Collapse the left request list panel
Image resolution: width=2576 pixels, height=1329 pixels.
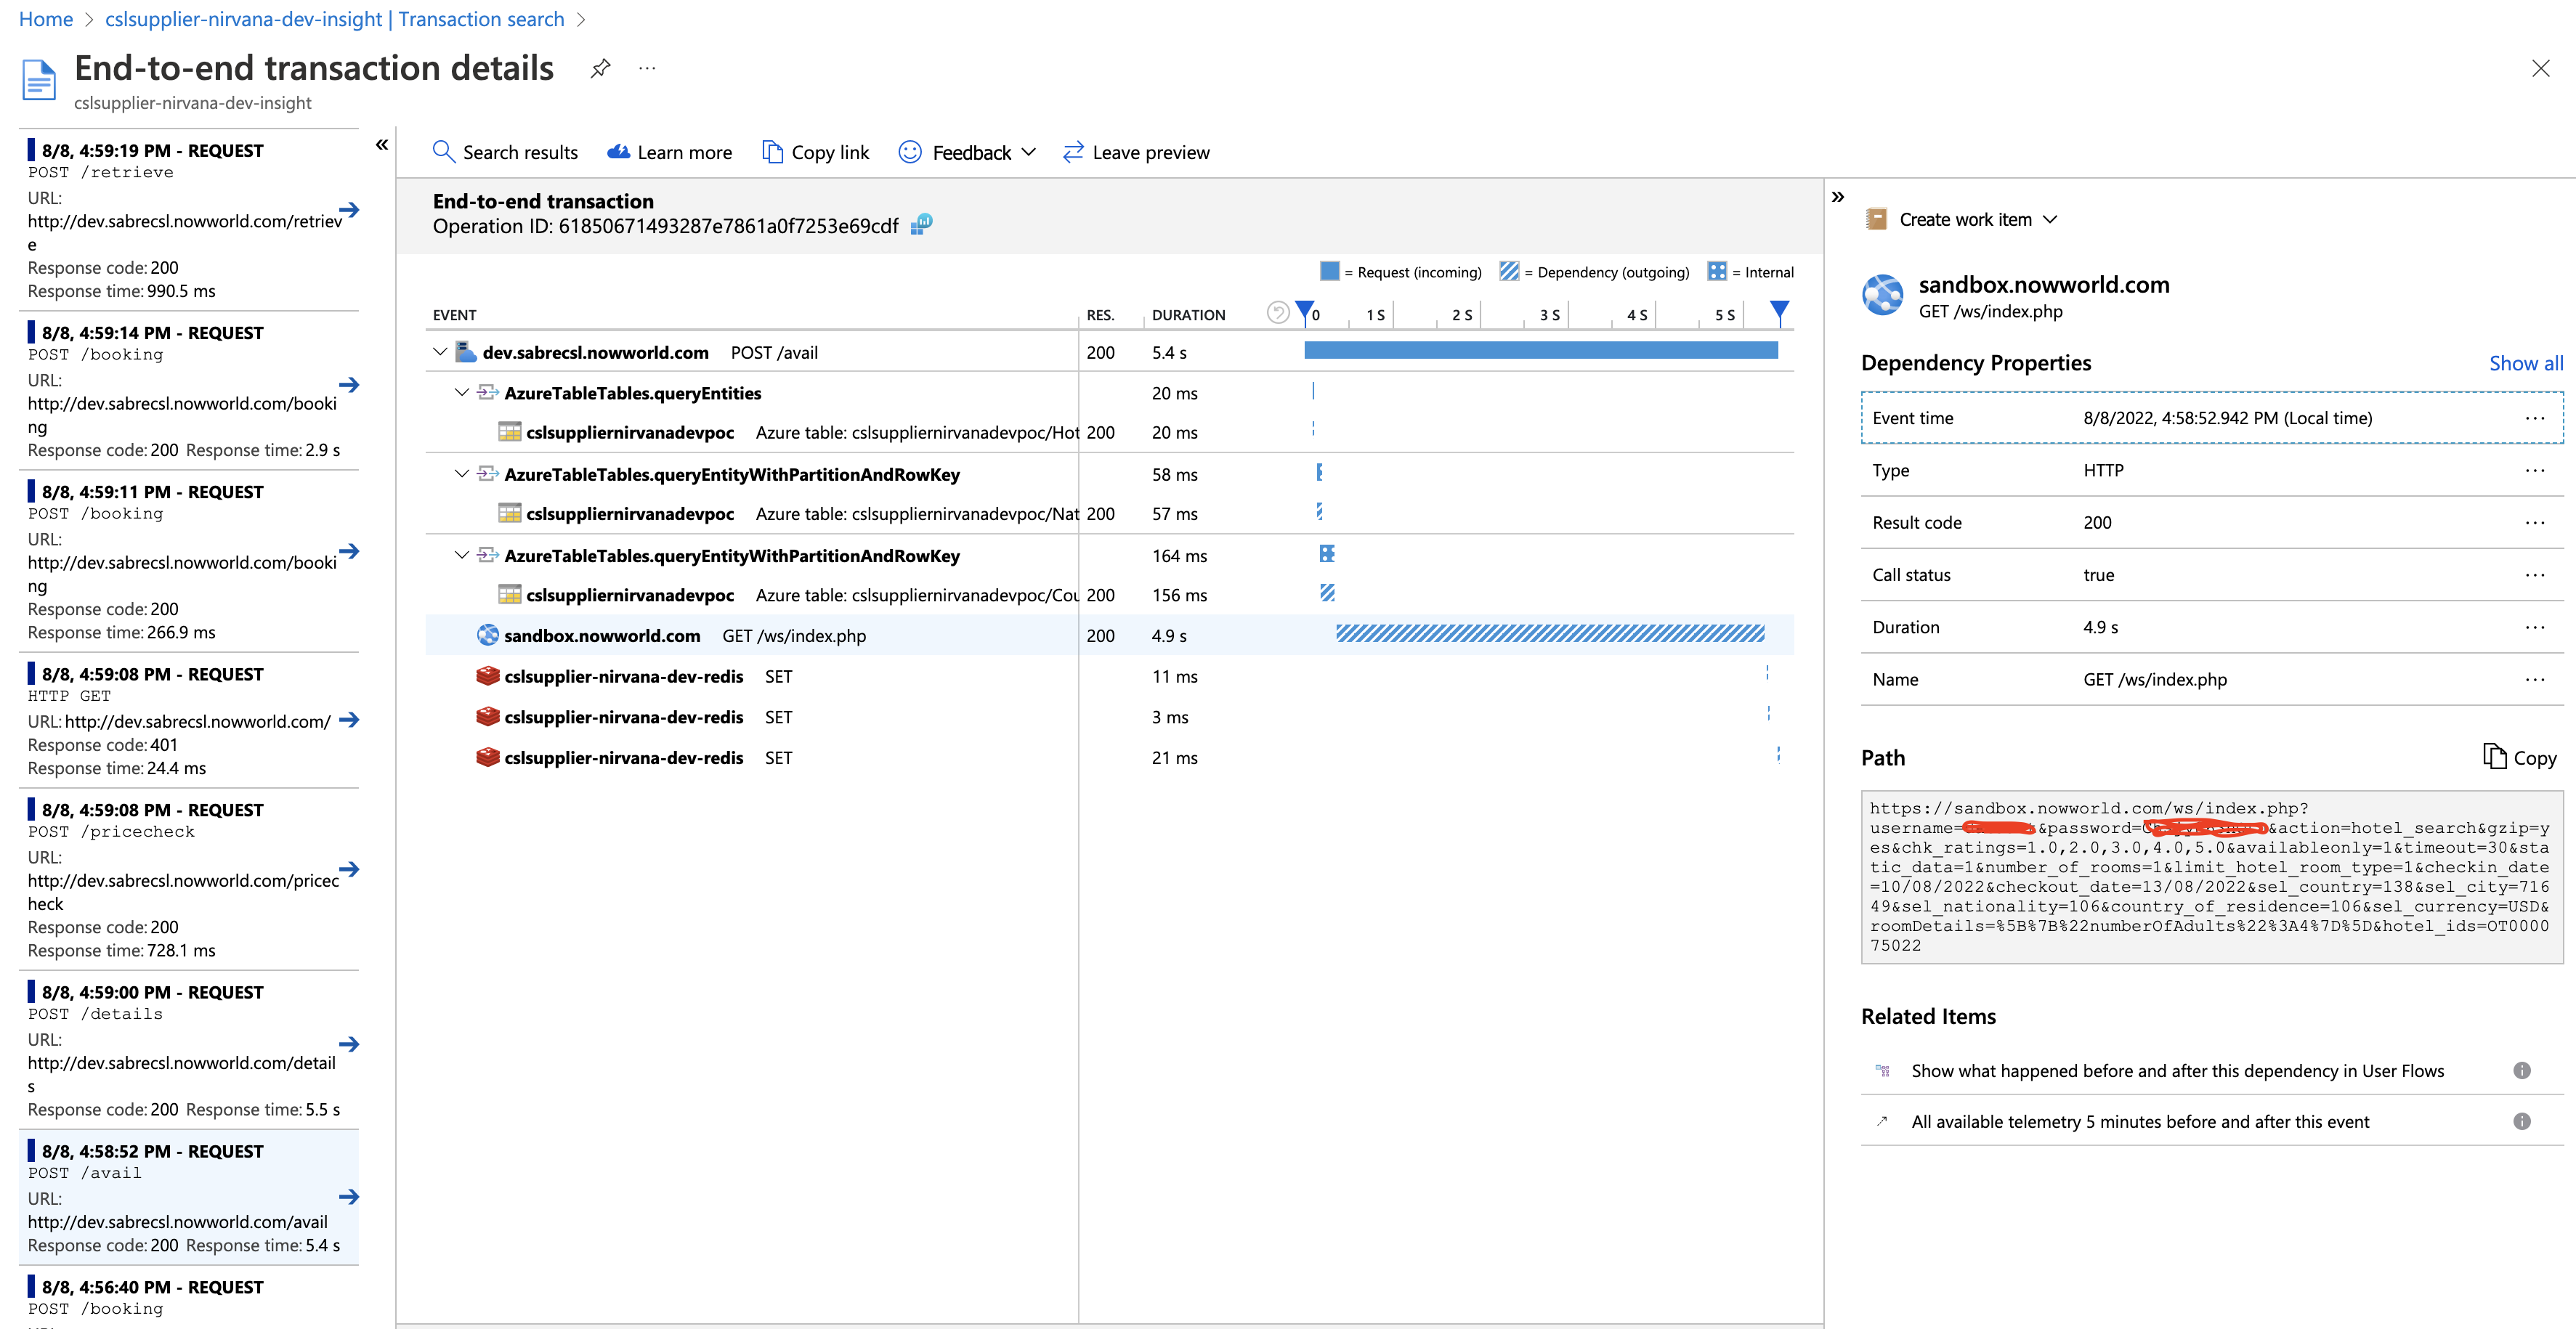coord(382,145)
